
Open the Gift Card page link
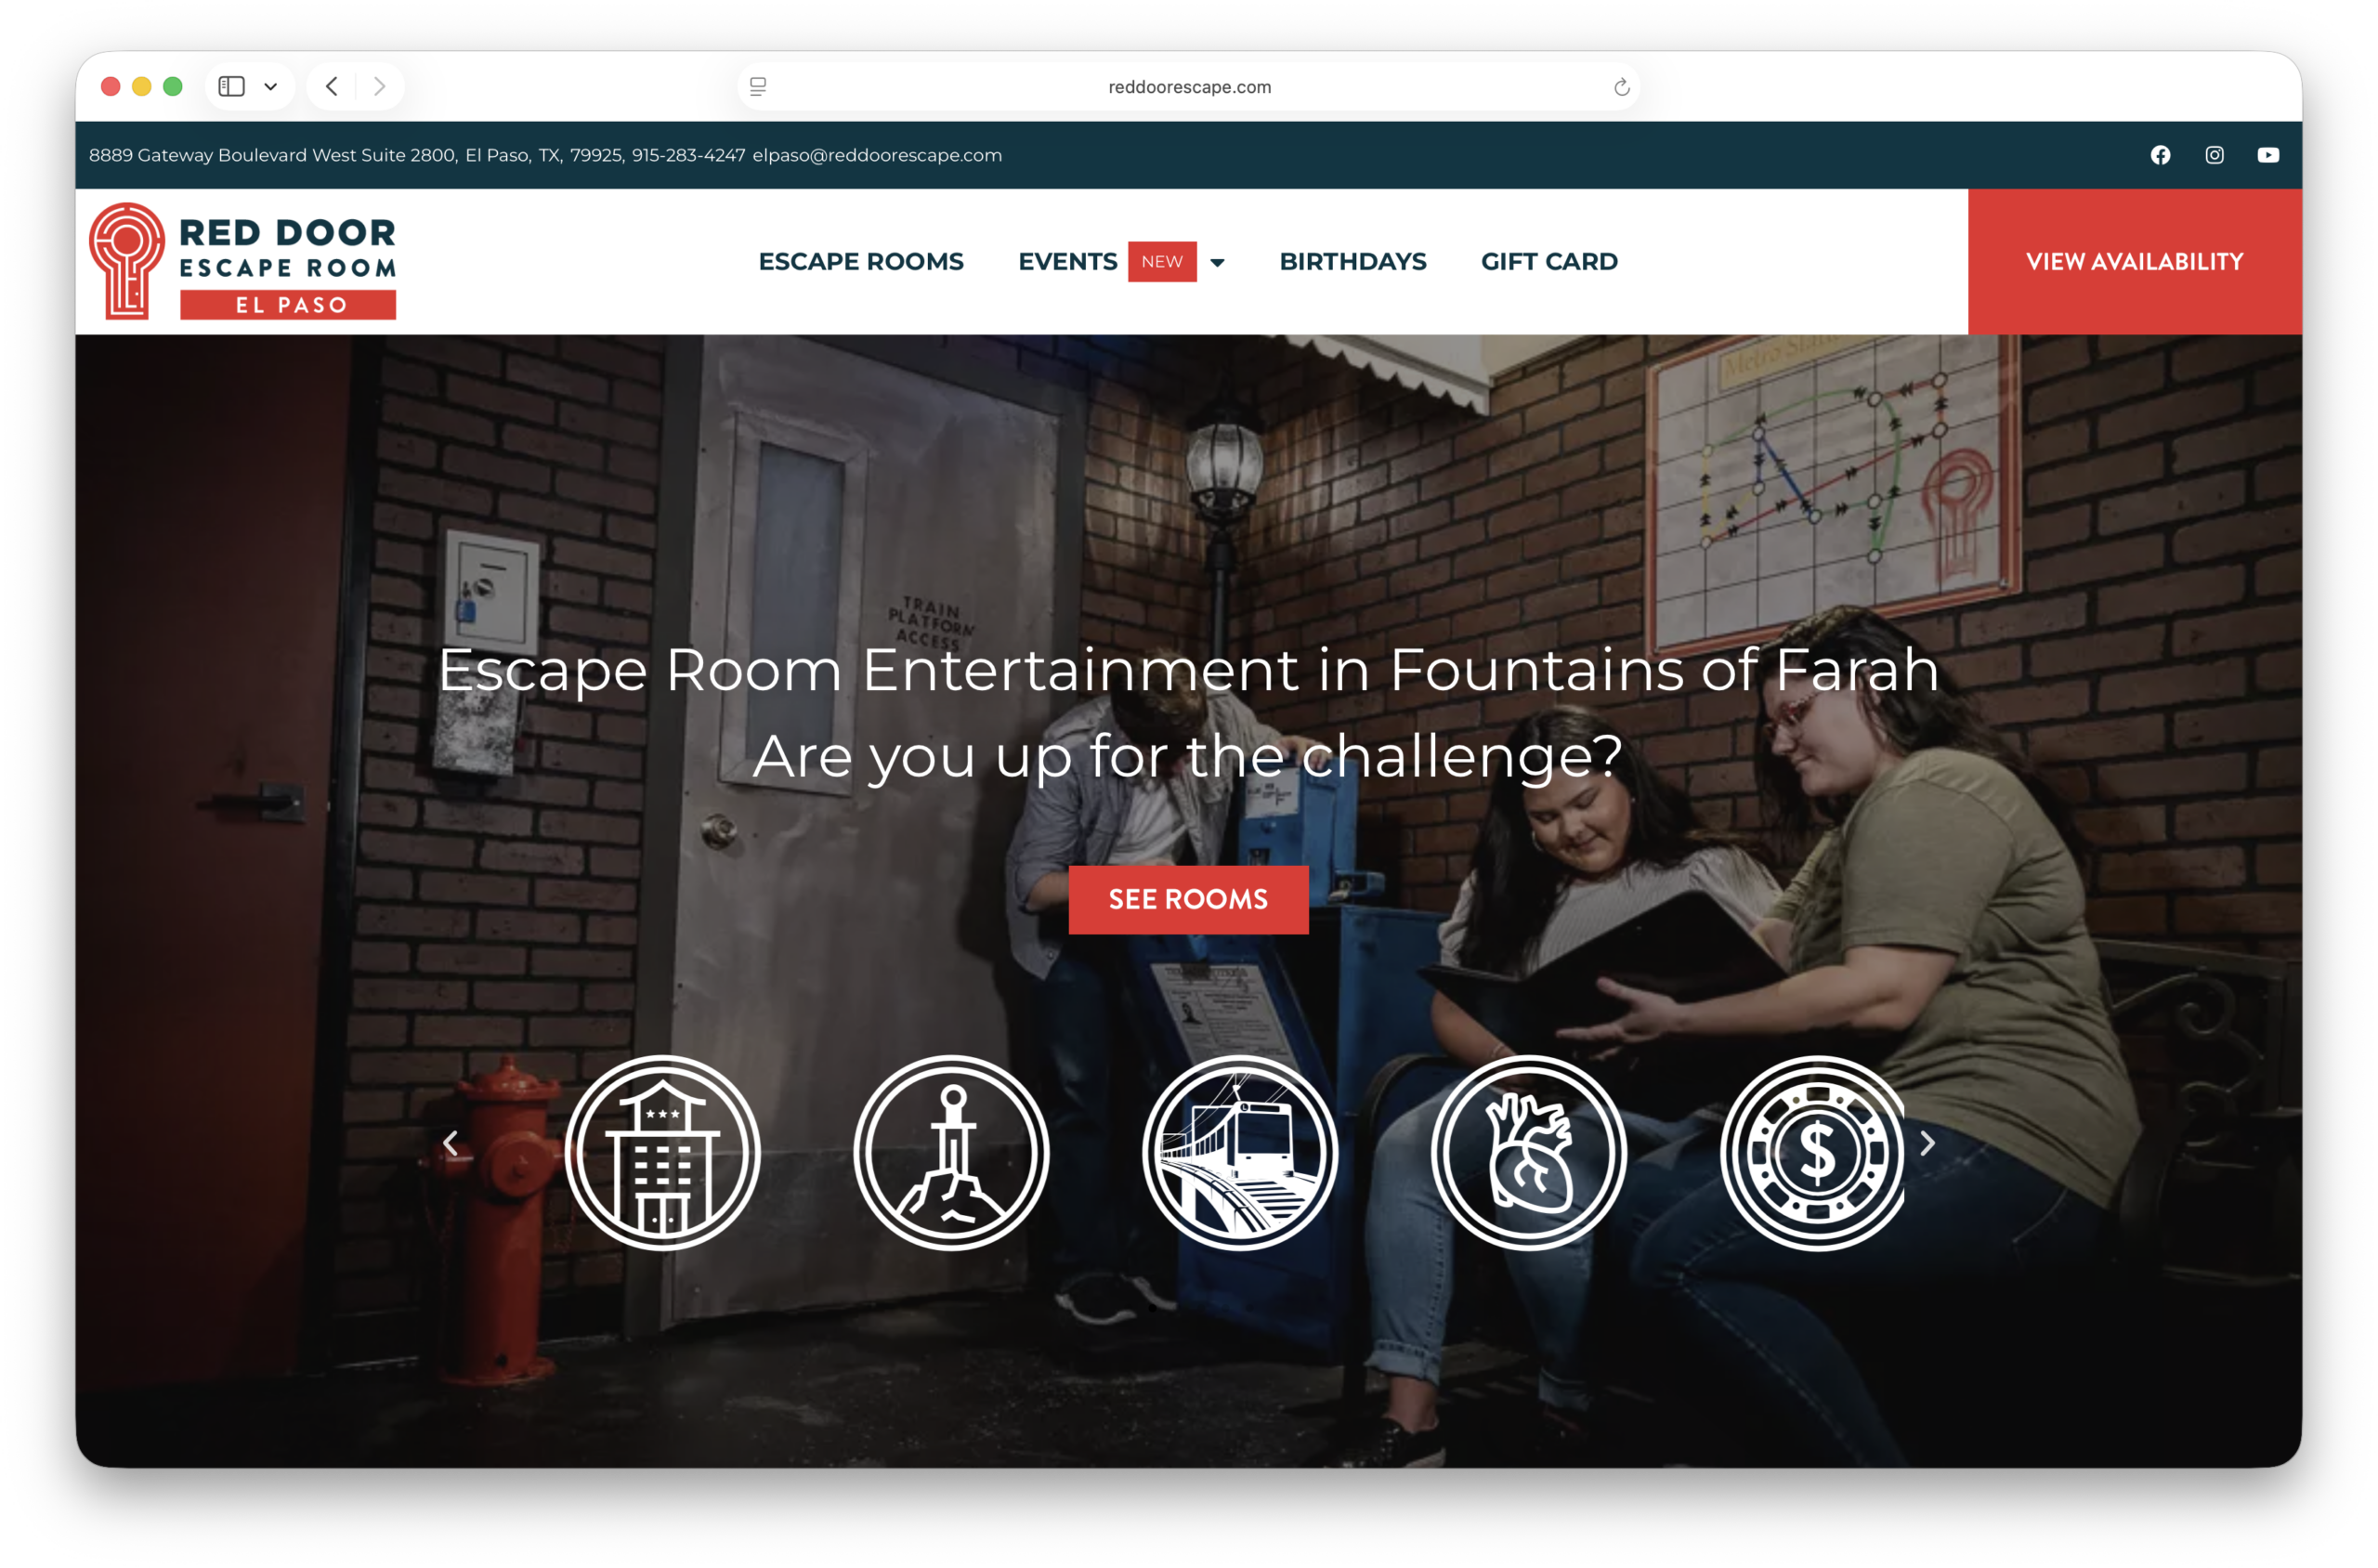tap(1549, 262)
